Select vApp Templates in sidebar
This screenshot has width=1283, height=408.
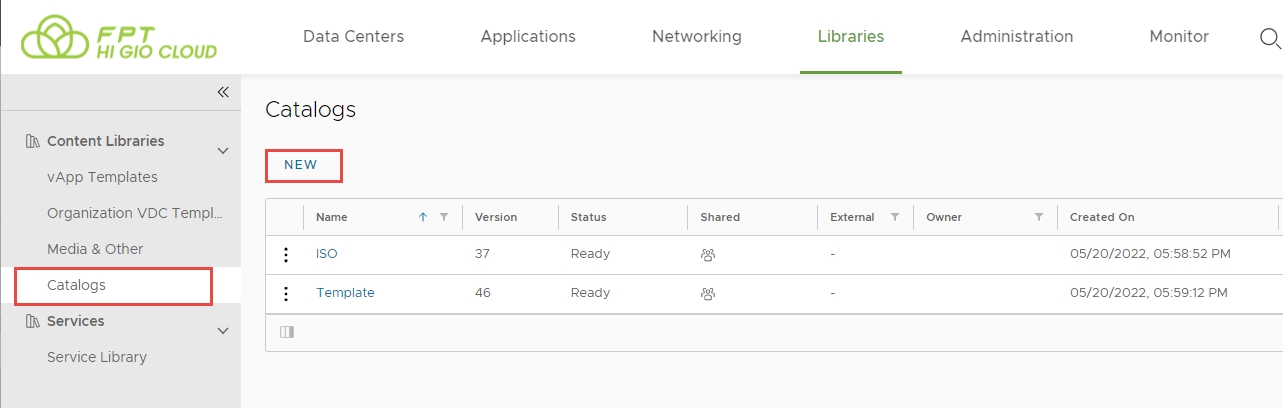(x=102, y=177)
